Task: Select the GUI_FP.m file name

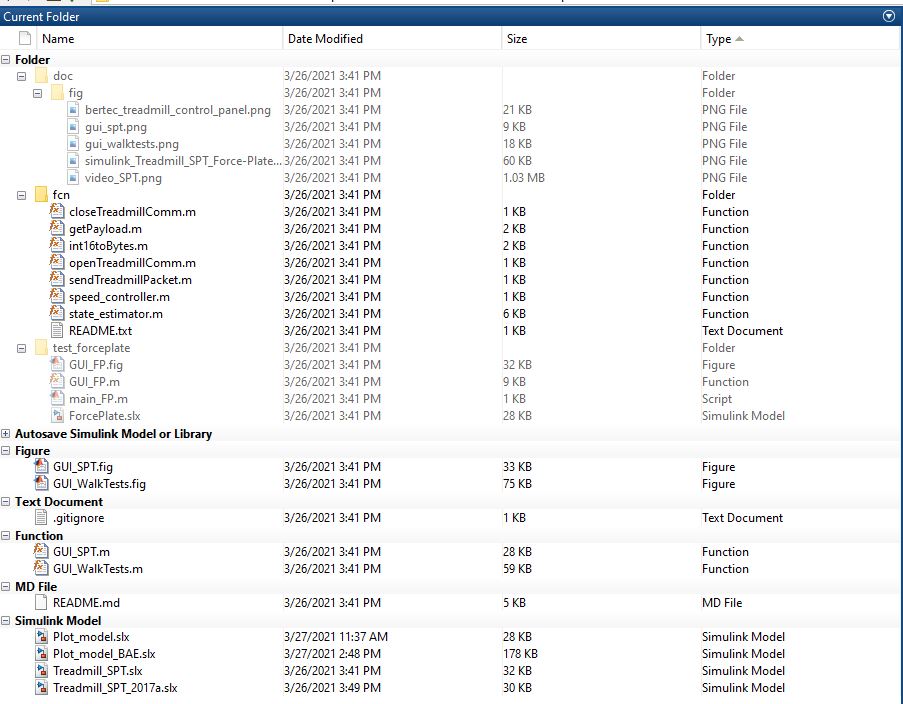Action: (x=94, y=381)
